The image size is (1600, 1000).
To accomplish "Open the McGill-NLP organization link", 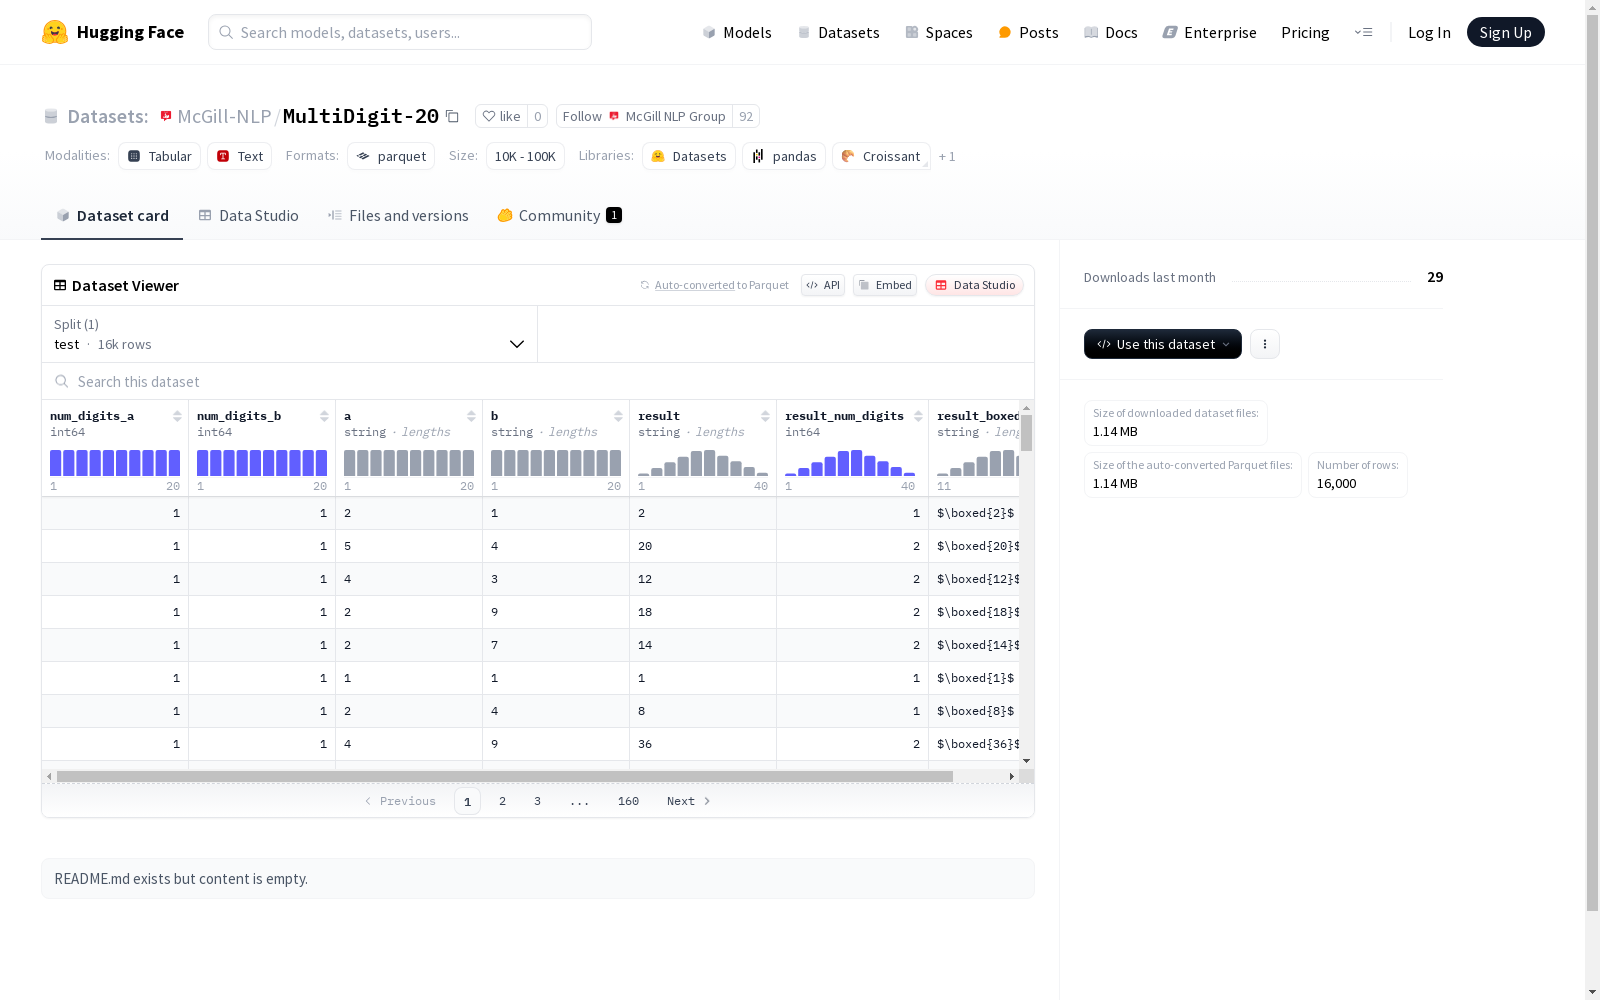I will pos(224,116).
